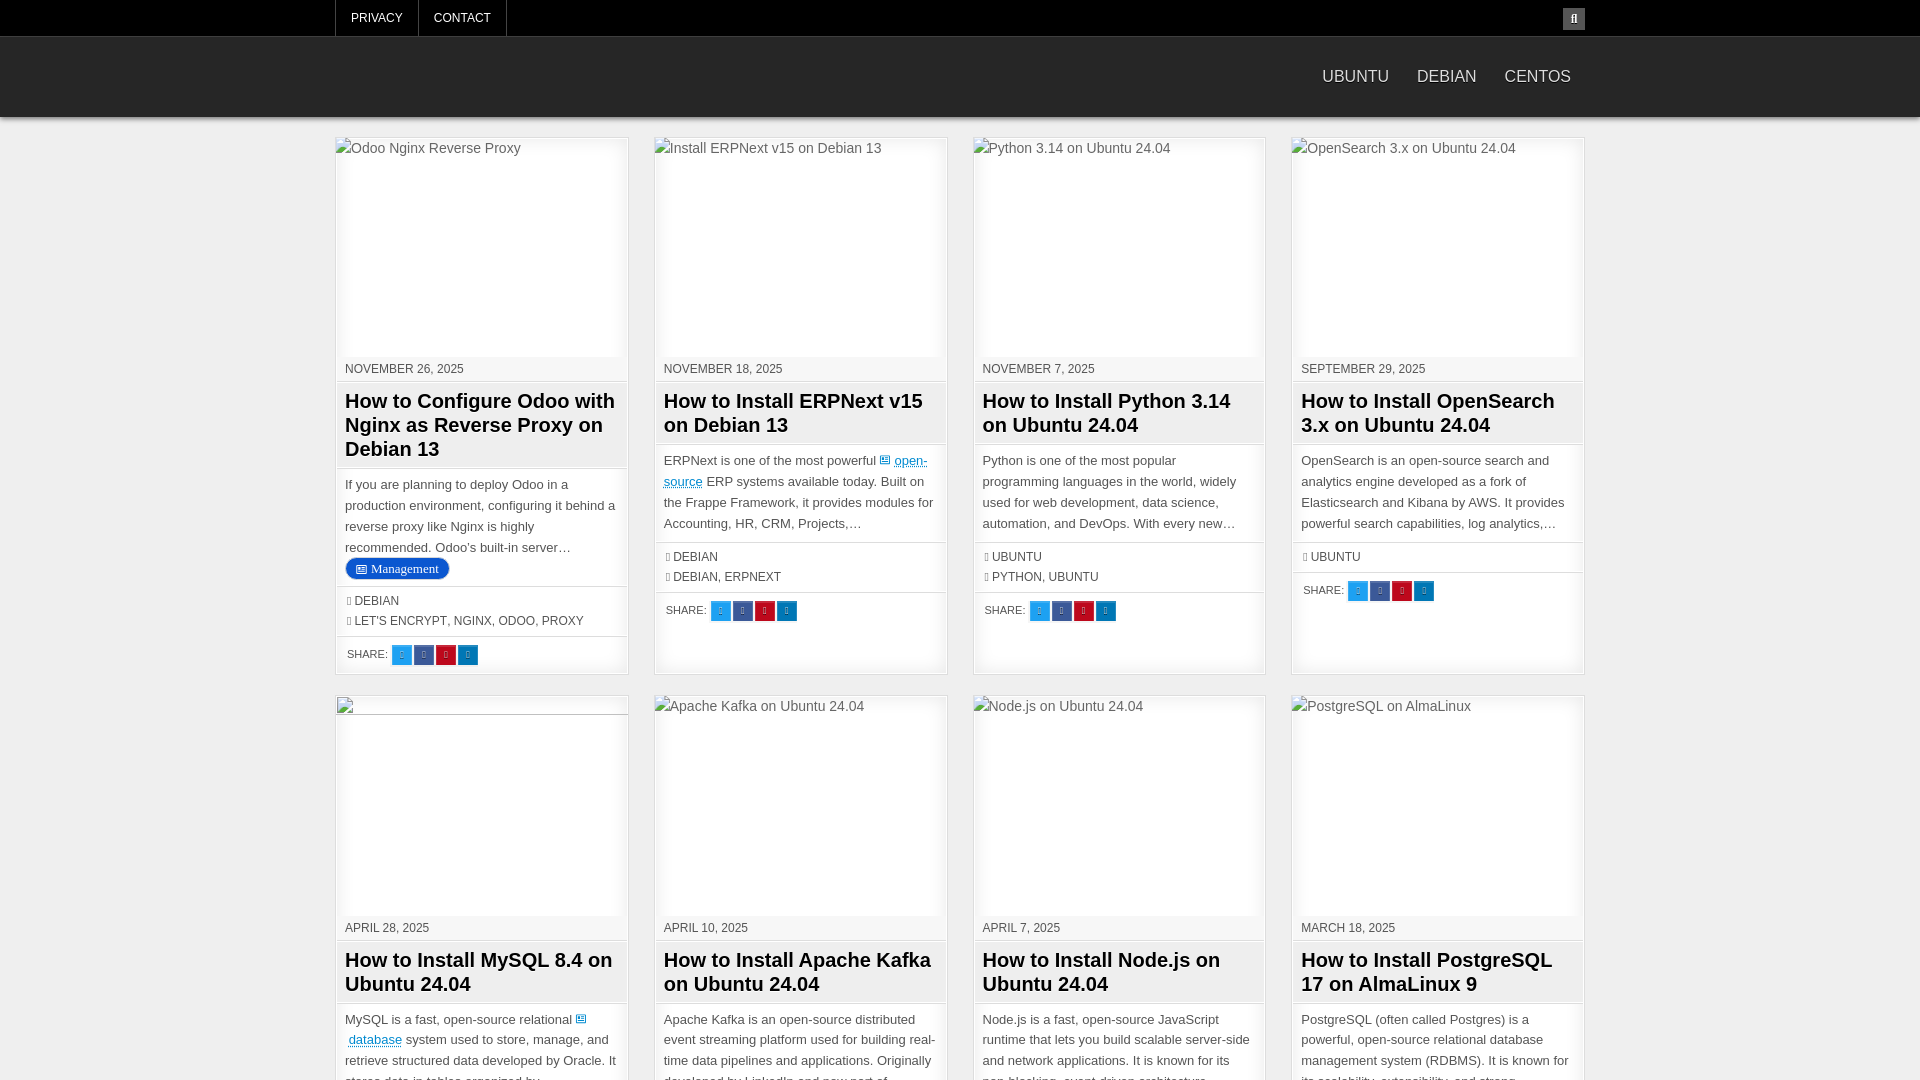Share the OpenSearch 3.x post on Facebook
The width and height of the screenshot is (1920, 1080).
(1379, 591)
